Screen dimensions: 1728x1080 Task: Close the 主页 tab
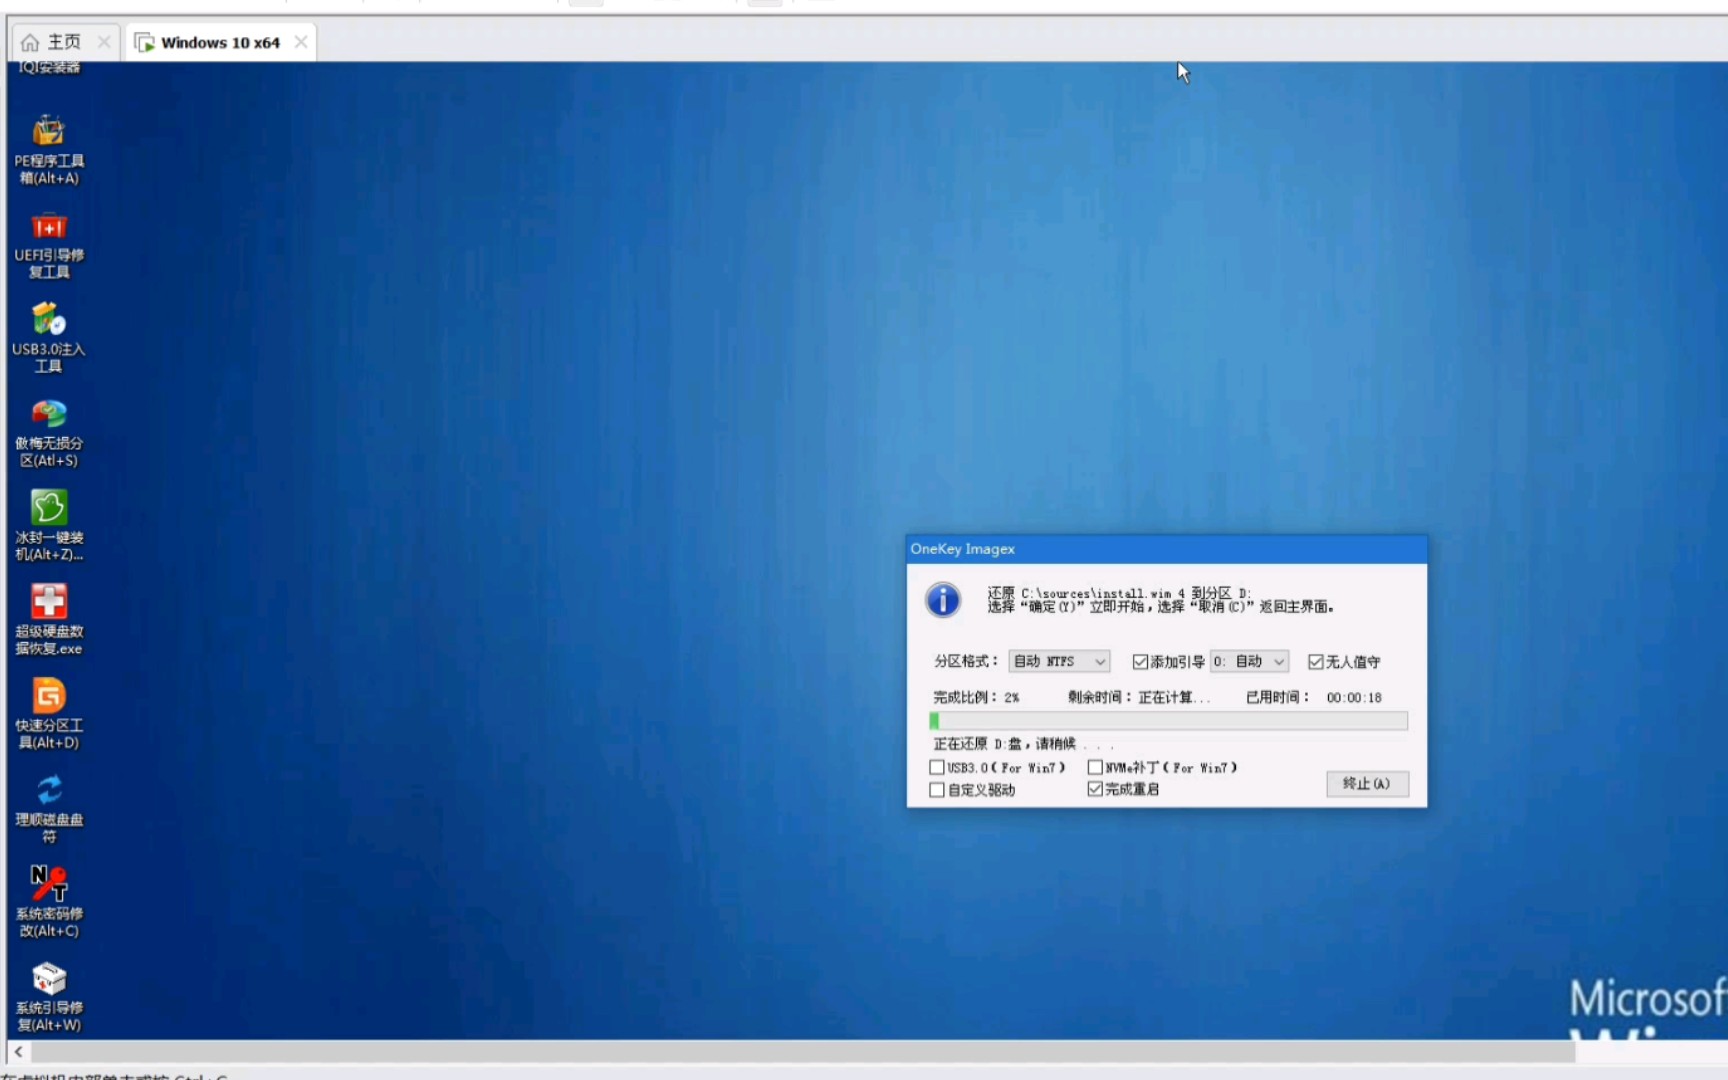[104, 42]
